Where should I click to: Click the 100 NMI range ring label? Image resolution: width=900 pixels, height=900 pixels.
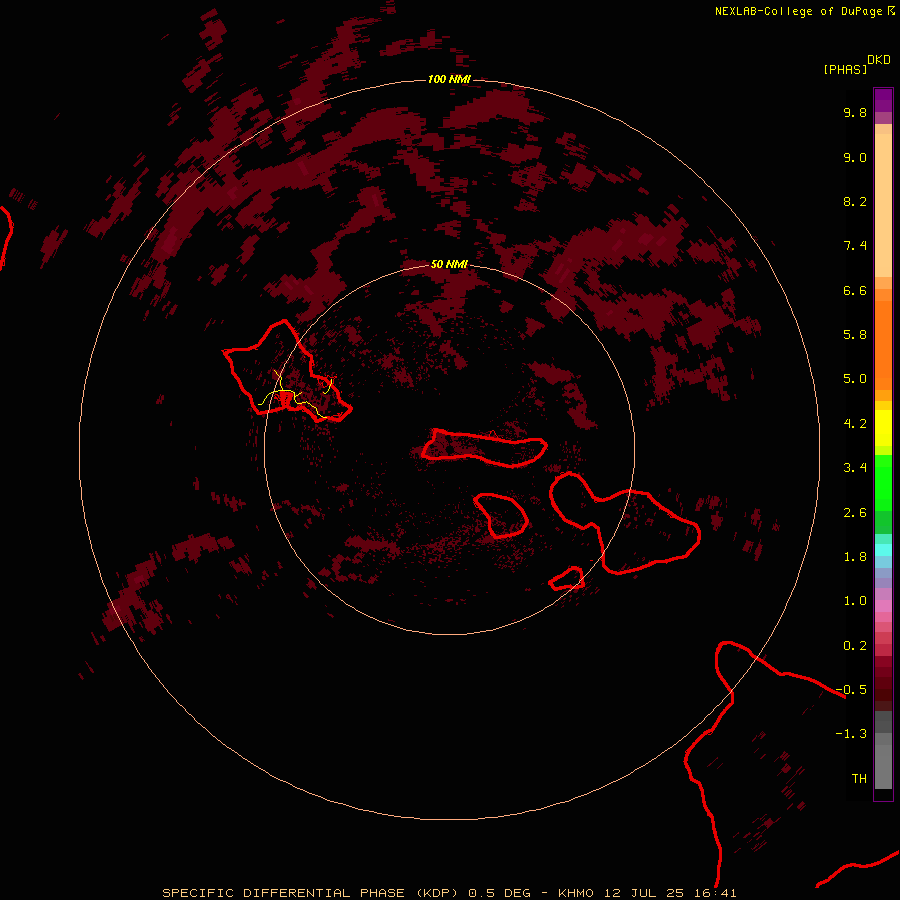pos(449,79)
